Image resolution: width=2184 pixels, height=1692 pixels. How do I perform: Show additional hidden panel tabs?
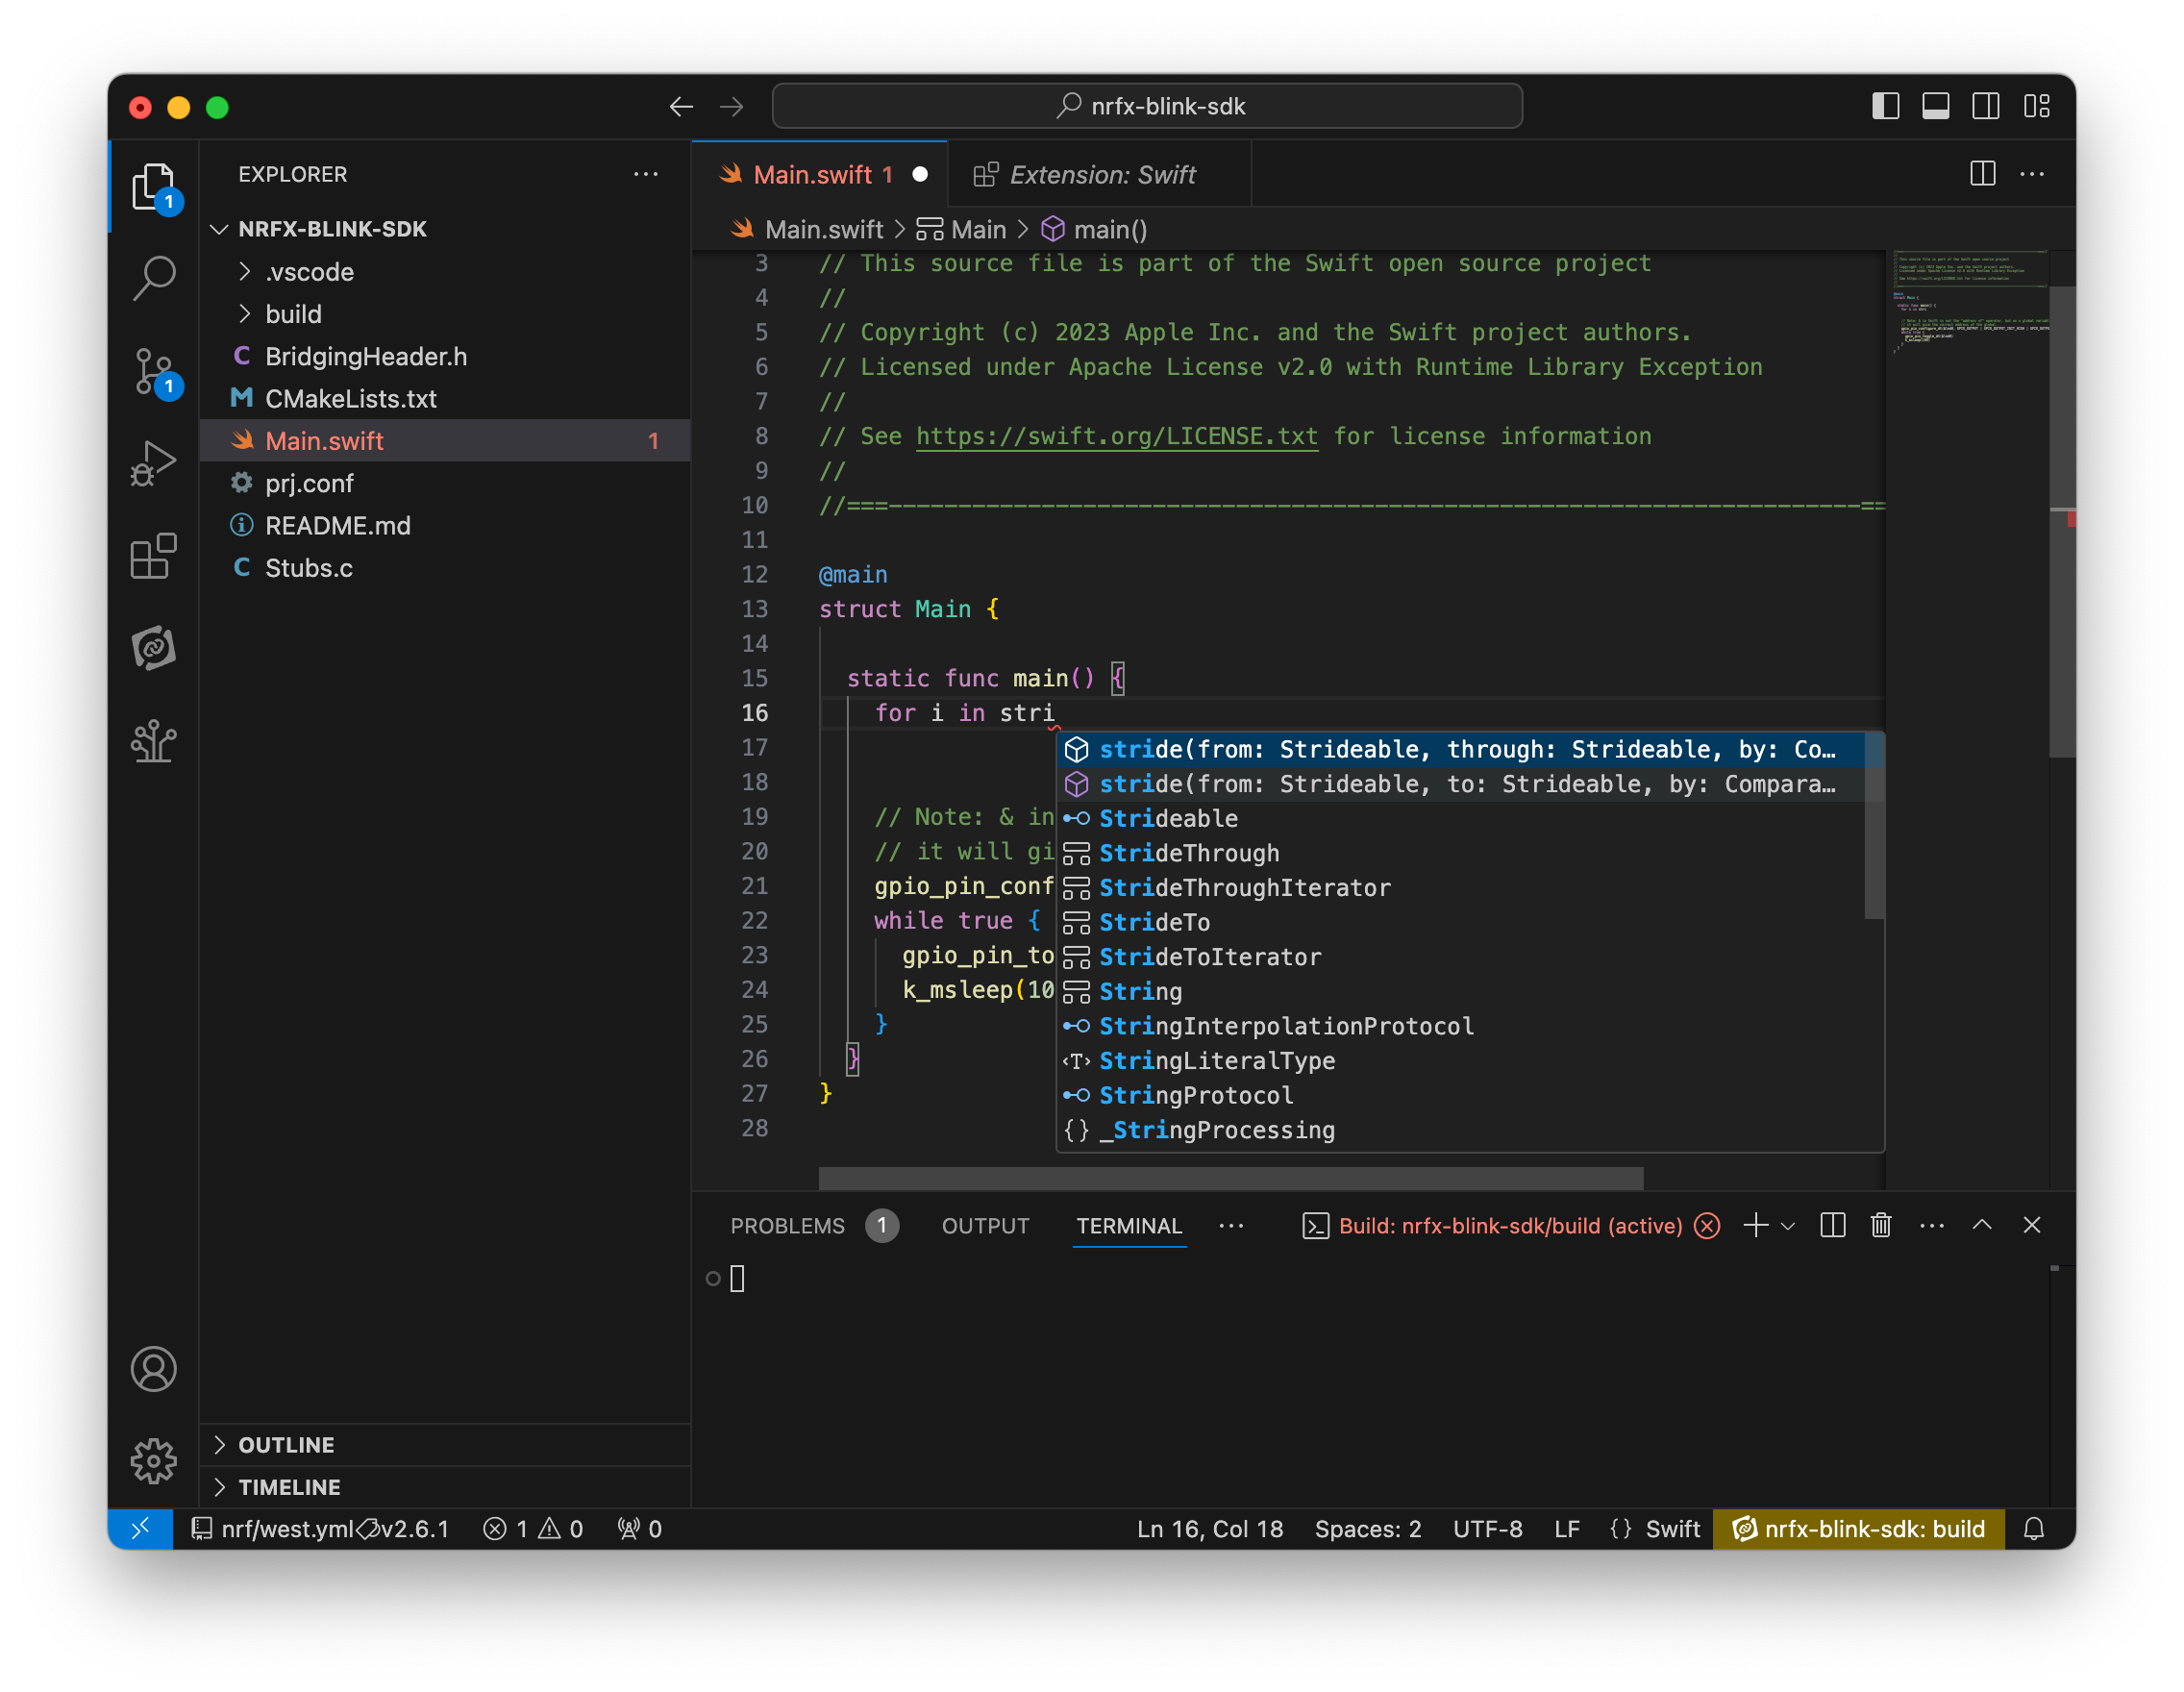click(x=1231, y=1225)
